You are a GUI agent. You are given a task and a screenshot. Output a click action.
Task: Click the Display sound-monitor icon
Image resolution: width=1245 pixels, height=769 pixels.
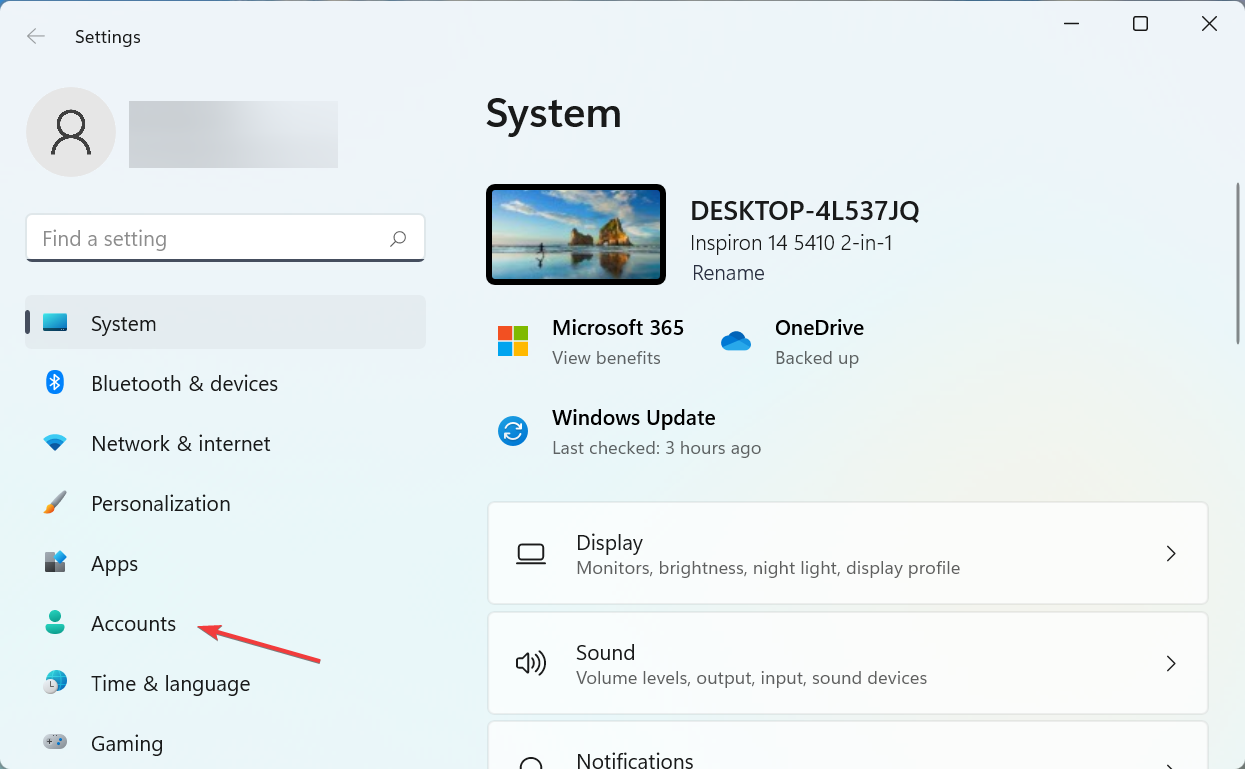coord(531,553)
